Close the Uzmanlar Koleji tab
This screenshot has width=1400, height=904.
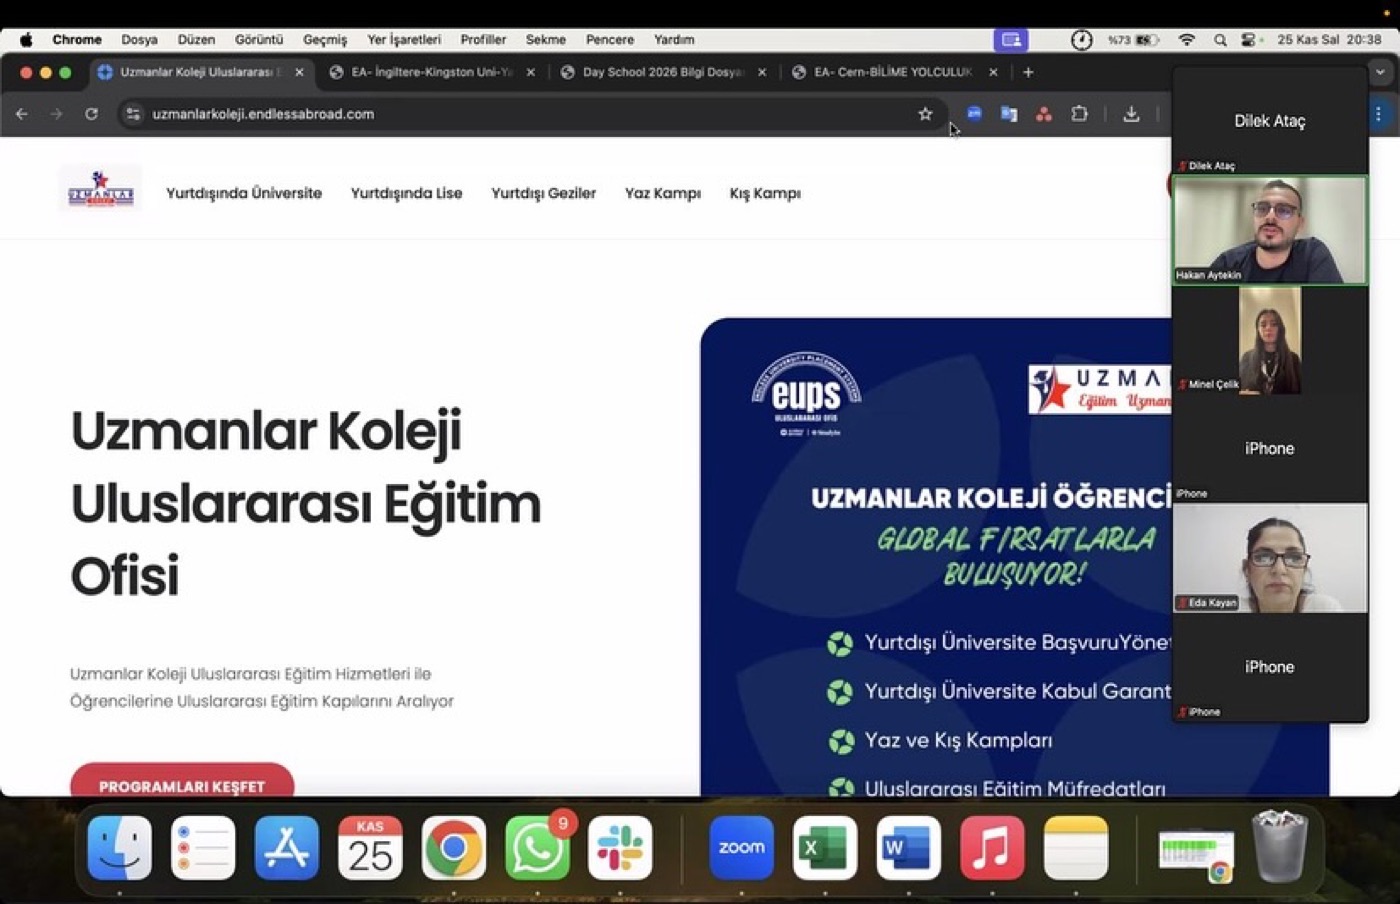click(299, 72)
